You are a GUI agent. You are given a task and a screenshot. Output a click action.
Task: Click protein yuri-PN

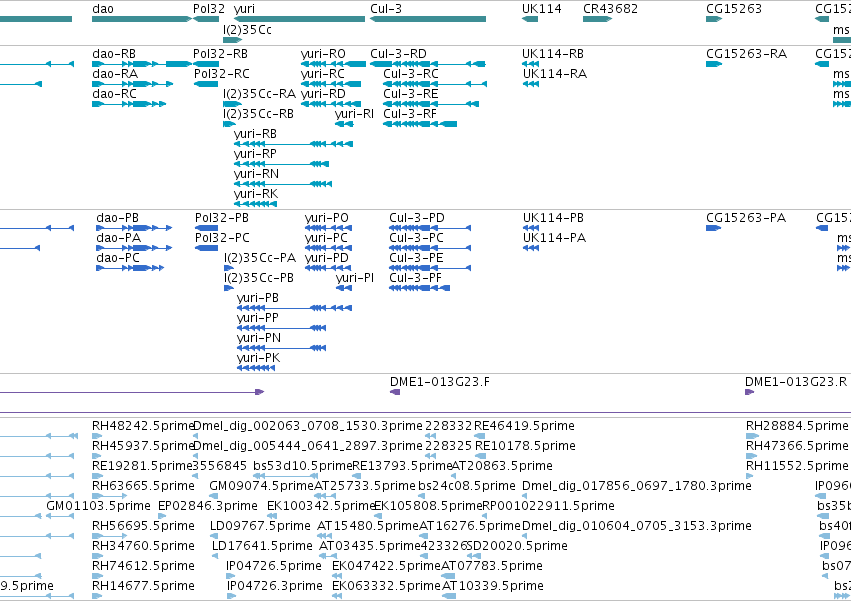(x=259, y=339)
